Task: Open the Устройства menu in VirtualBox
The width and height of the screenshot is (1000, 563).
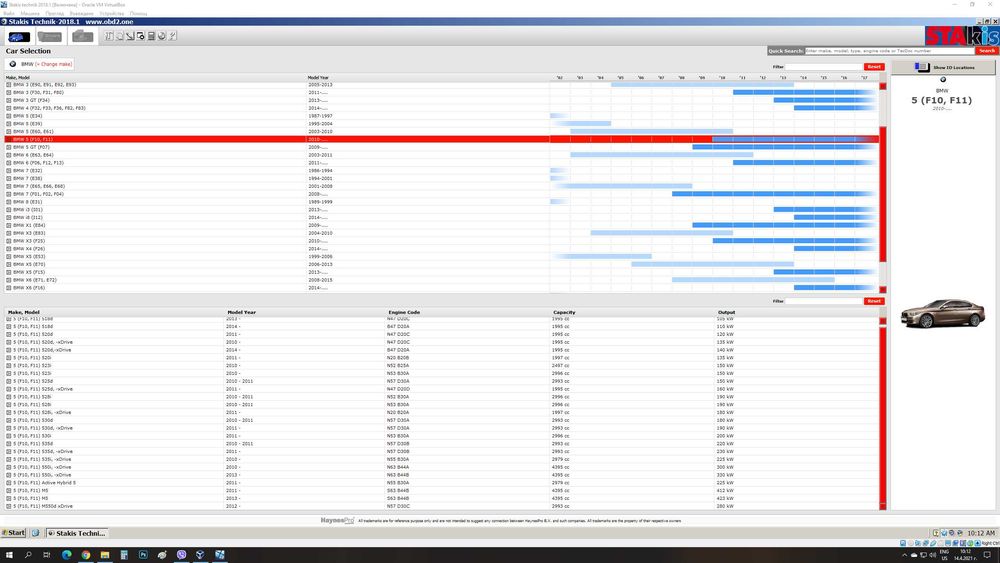Action: [112, 13]
